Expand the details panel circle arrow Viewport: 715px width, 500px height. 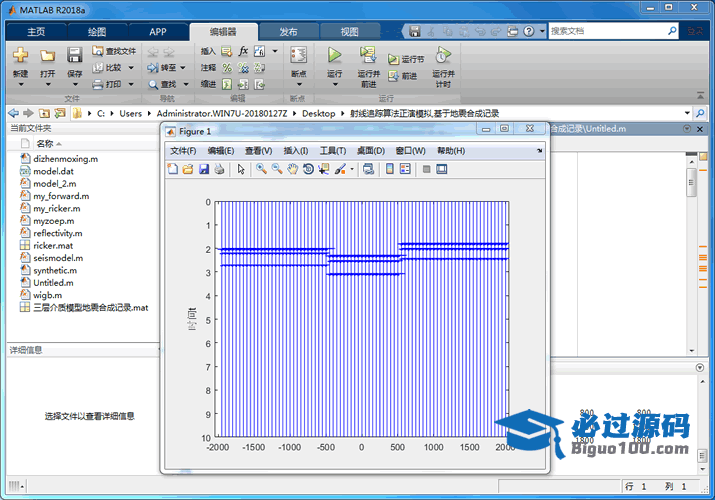700,367
